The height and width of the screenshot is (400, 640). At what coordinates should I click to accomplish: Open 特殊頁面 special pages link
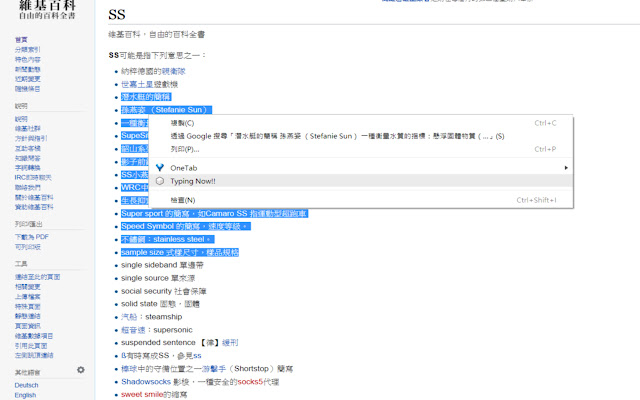coord(27,306)
